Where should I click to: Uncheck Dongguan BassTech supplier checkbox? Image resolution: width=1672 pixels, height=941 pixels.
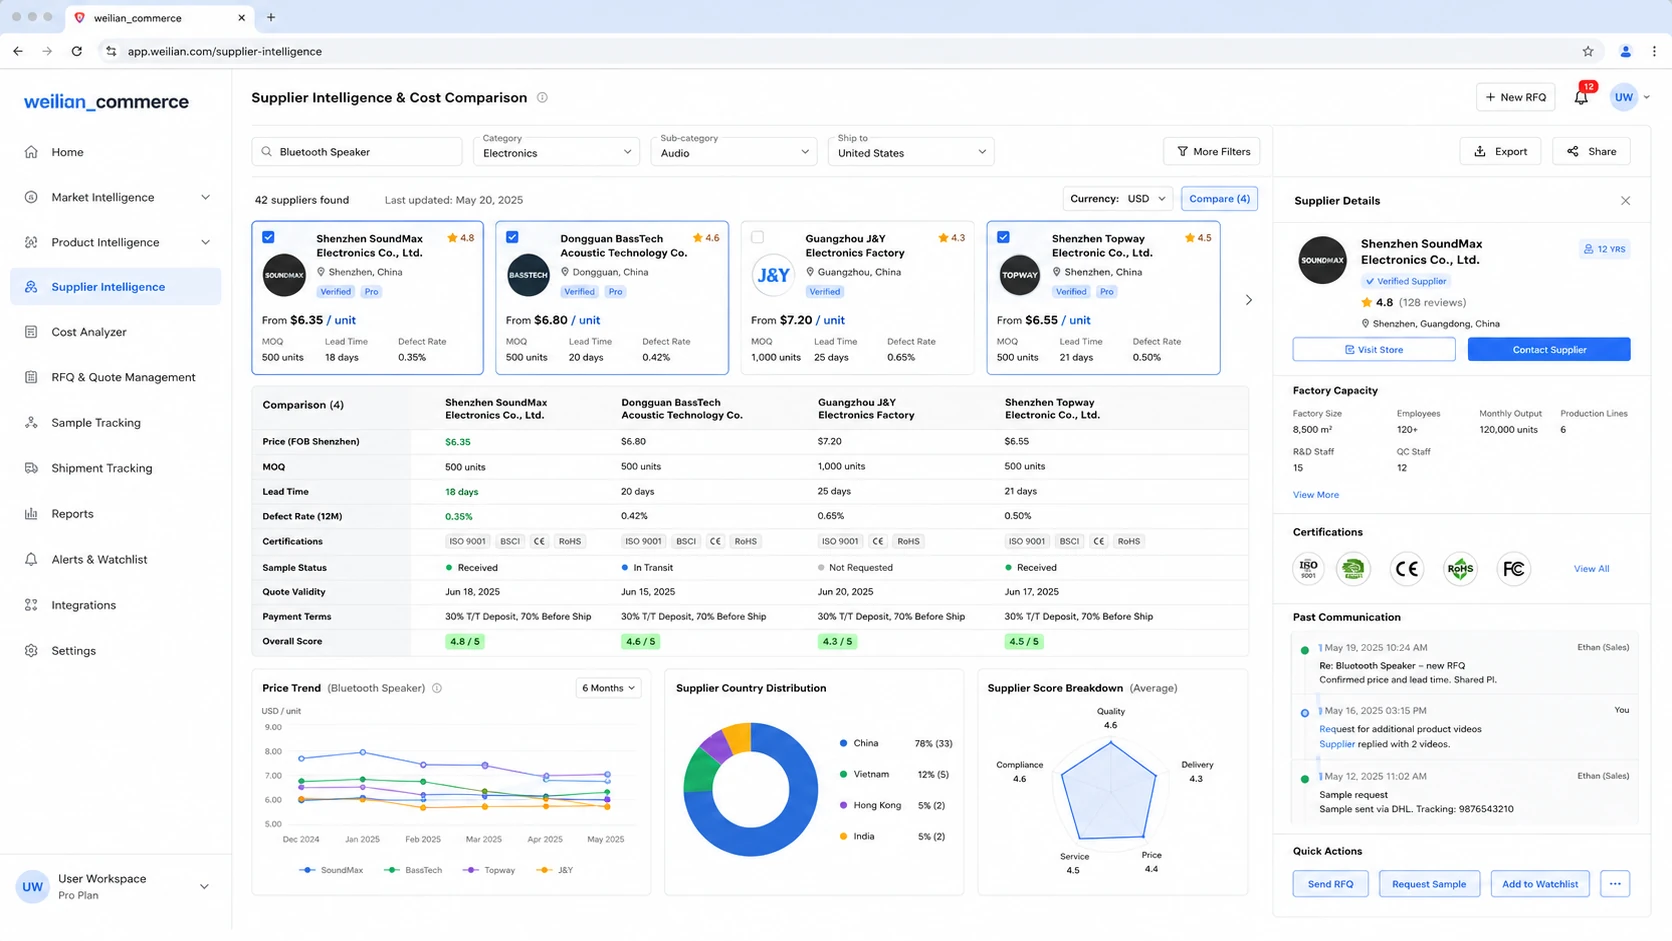(x=512, y=238)
